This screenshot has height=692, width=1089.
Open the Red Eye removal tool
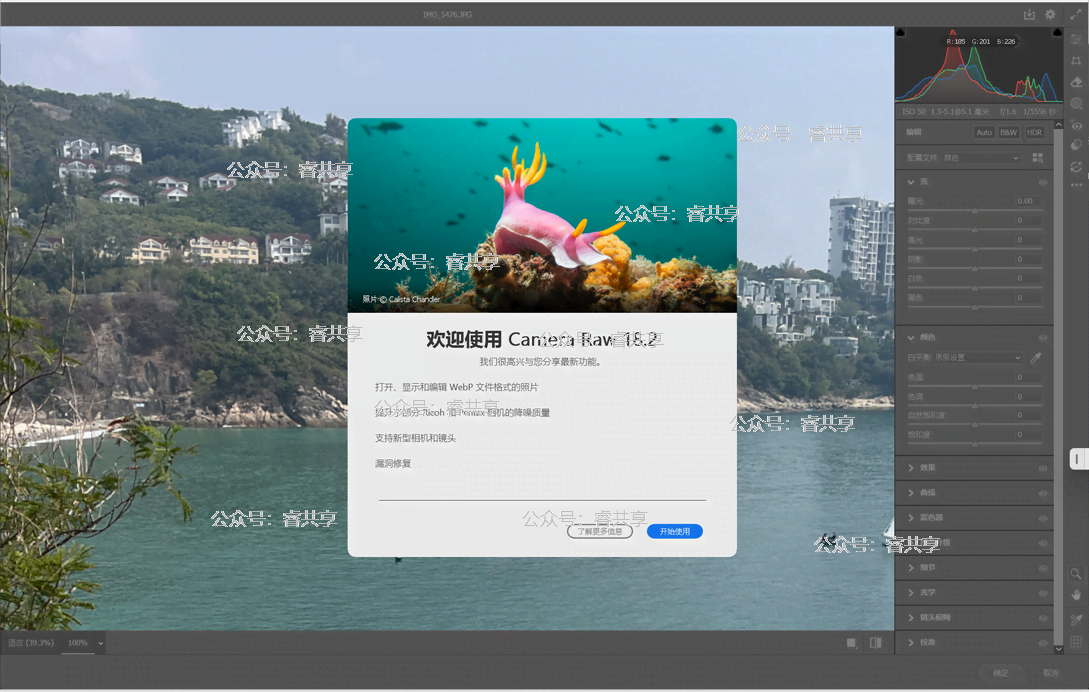pos(1076,125)
